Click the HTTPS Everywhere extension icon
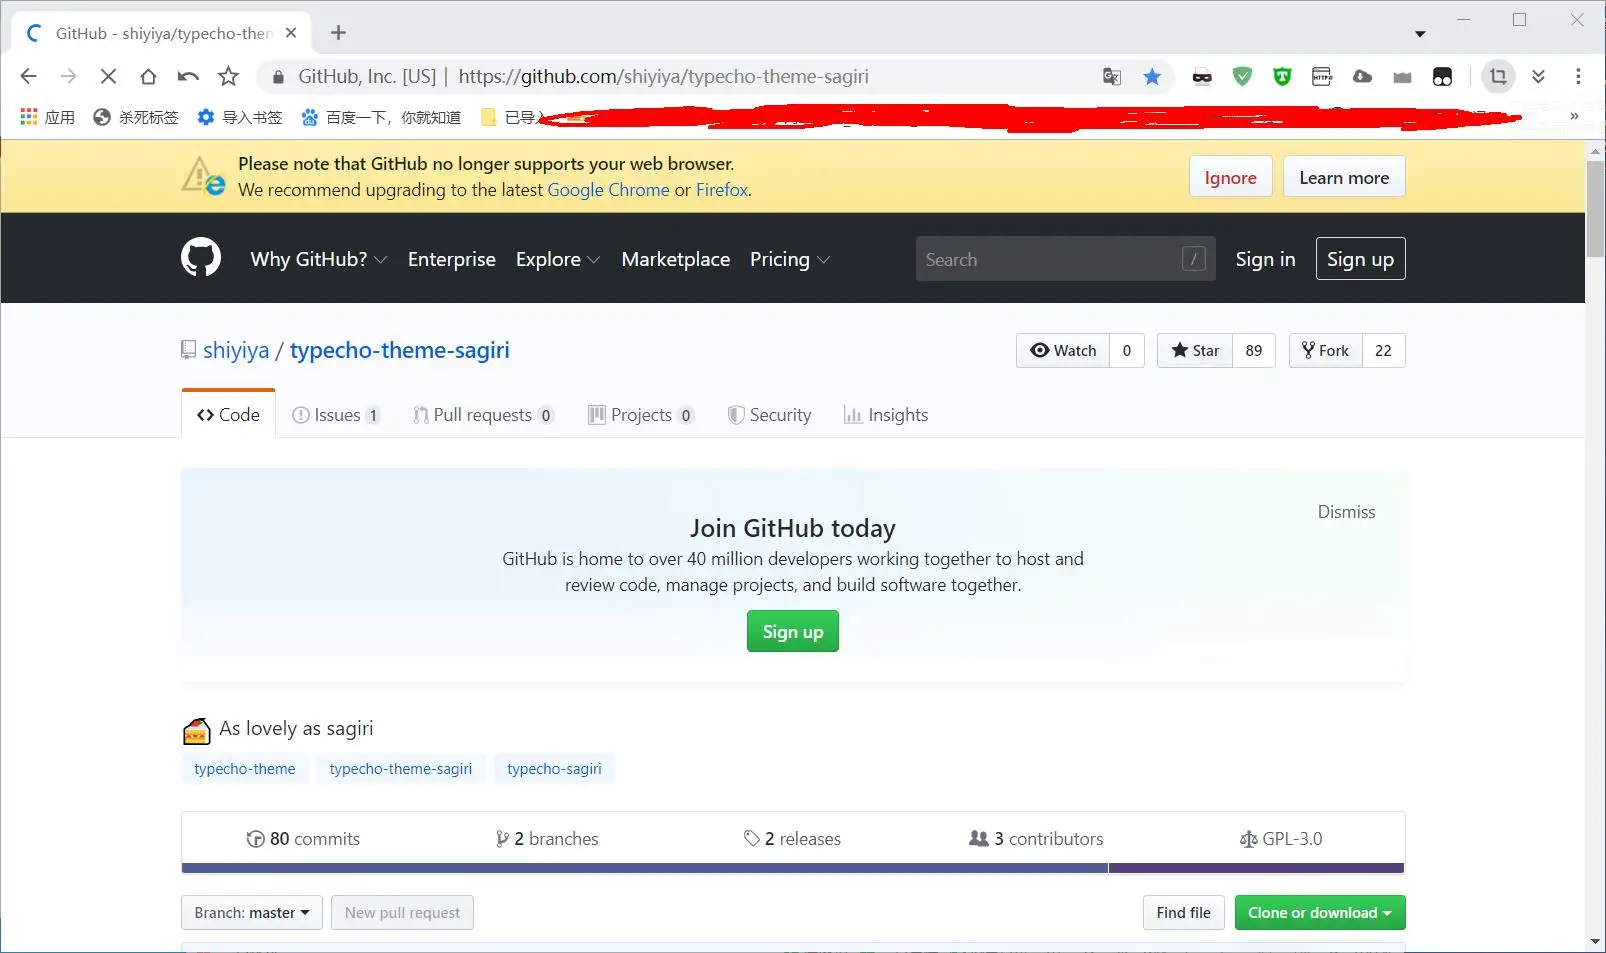This screenshot has width=1606, height=953. [1322, 76]
